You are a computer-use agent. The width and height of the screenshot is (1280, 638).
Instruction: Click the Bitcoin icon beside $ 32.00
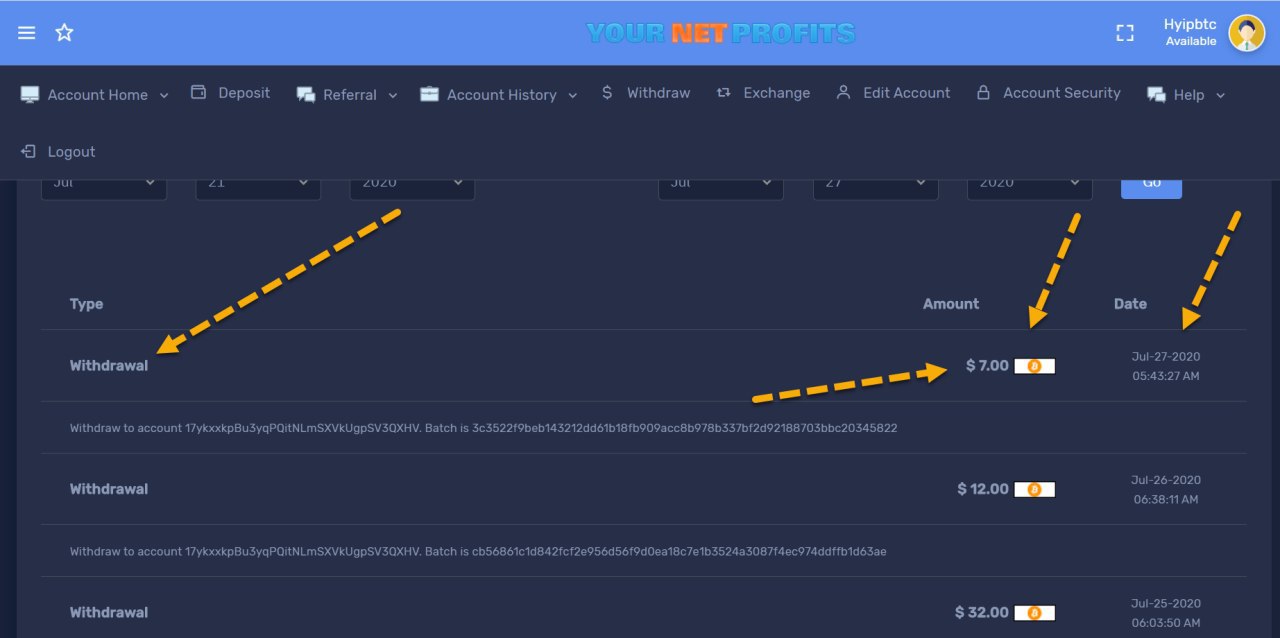(x=1034, y=613)
